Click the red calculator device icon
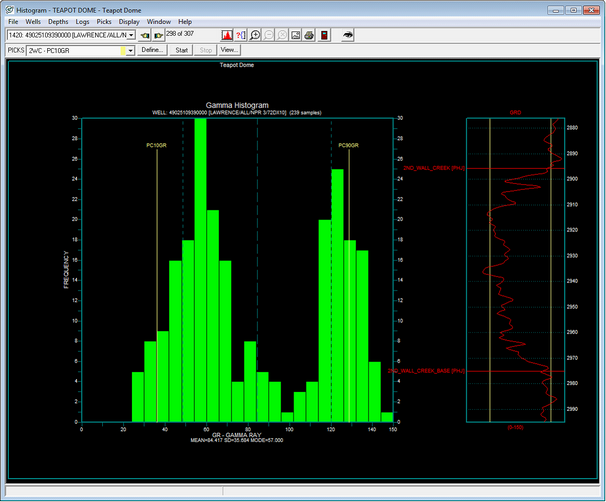This screenshot has height=502, width=606. [x=324, y=35]
